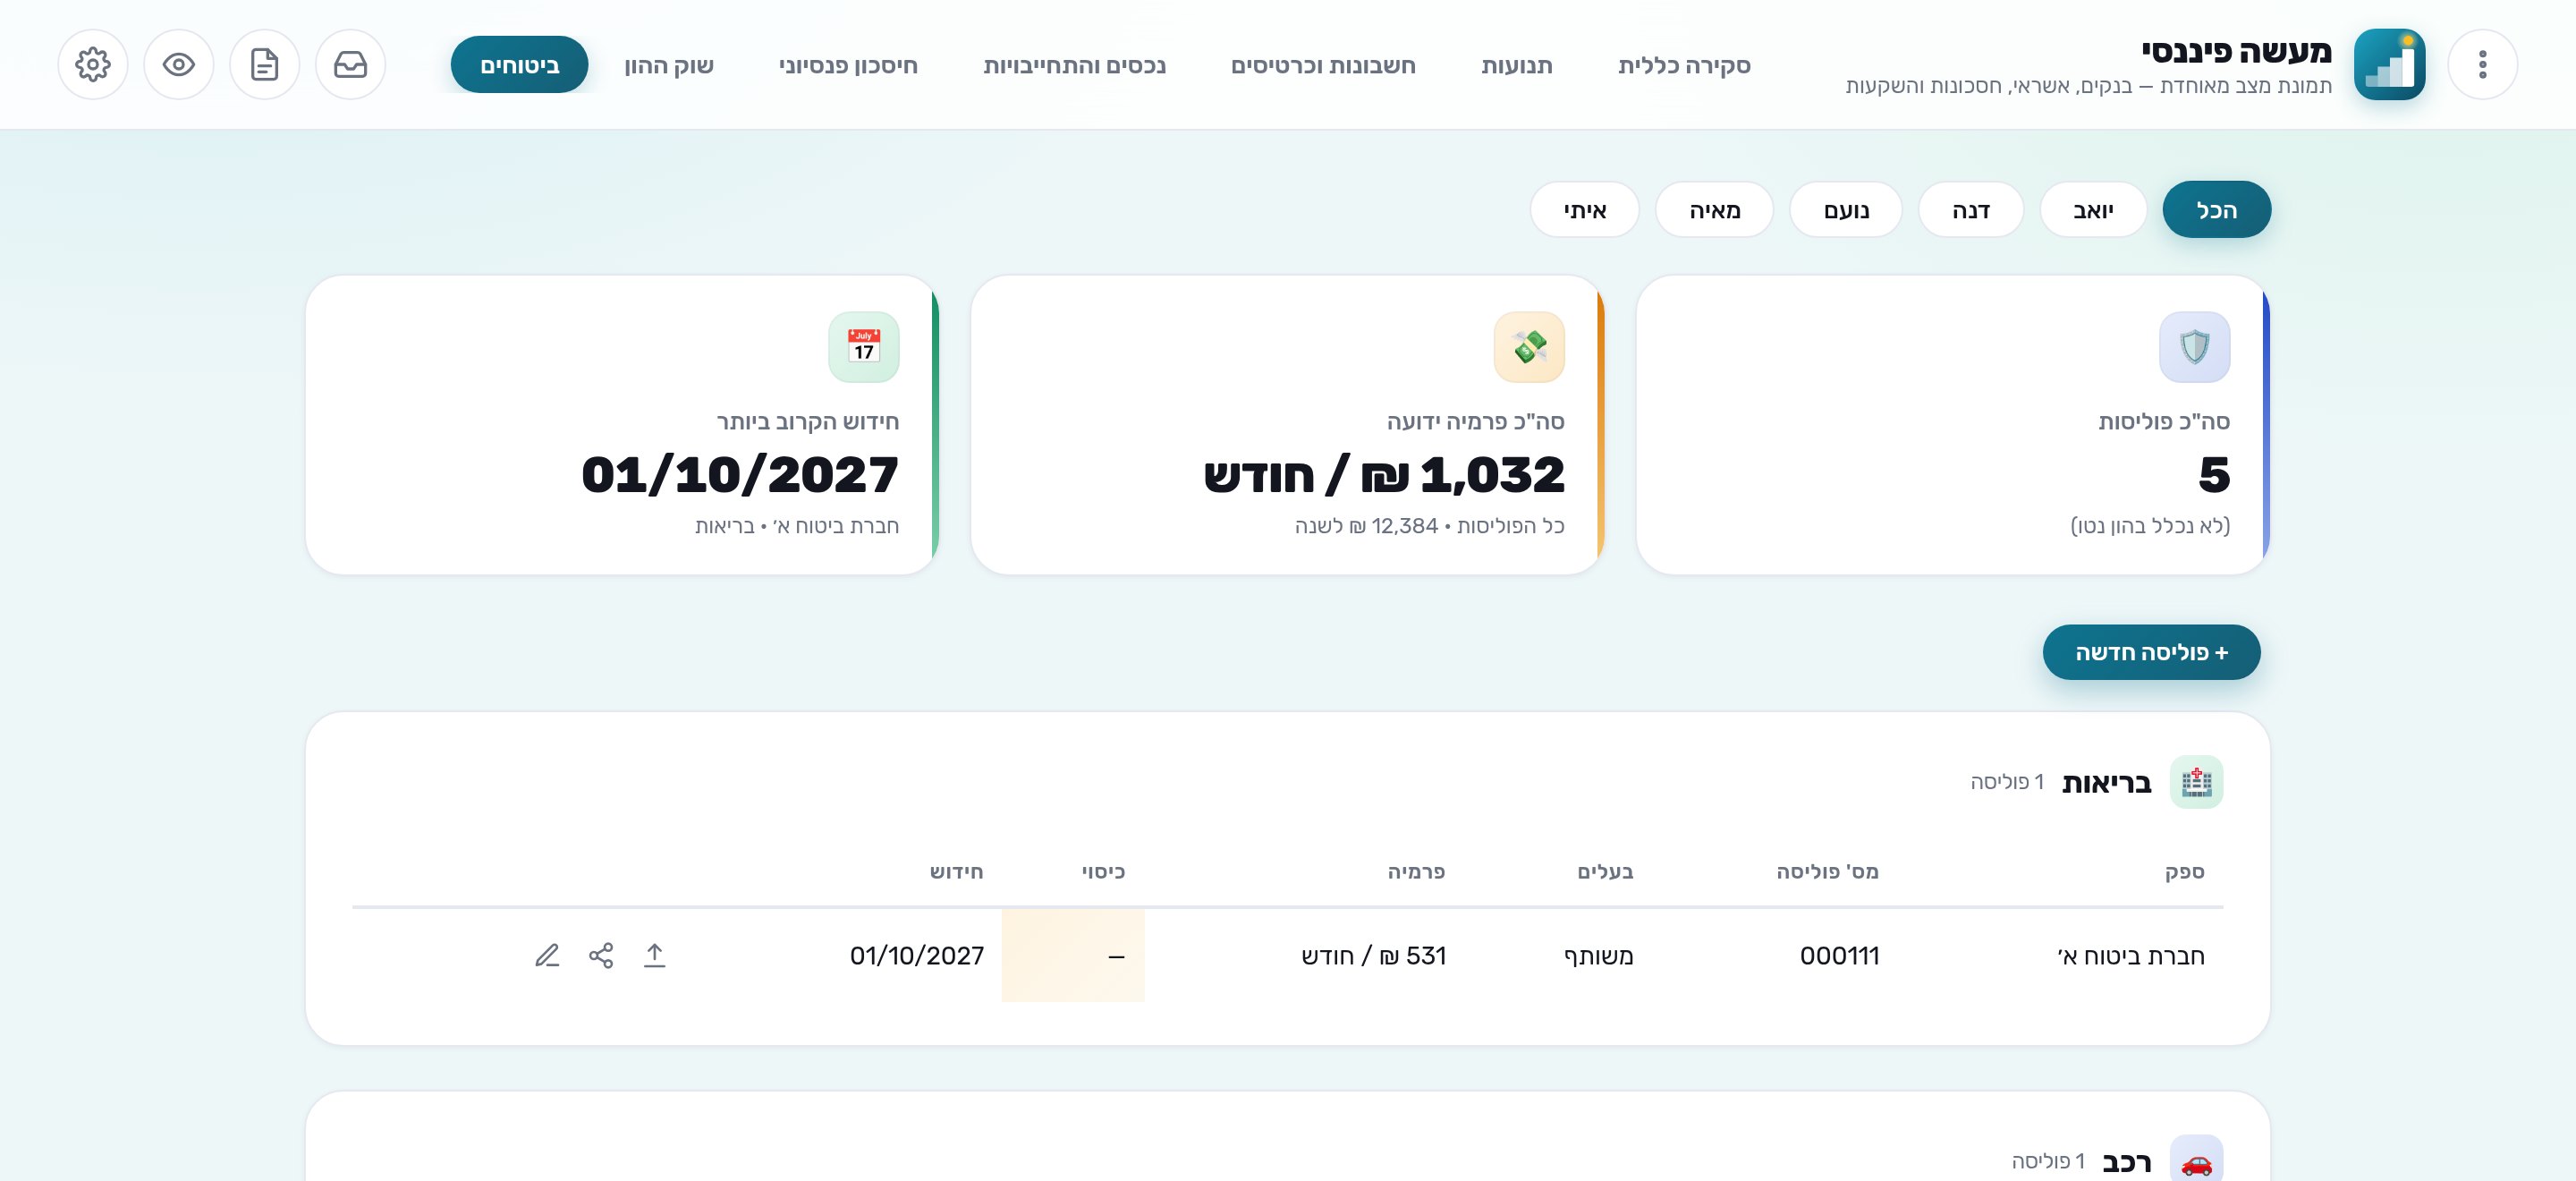Click + פוליסה חדשה button
The image size is (2576, 1181).
pyautogui.click(x=2152, y=653)
